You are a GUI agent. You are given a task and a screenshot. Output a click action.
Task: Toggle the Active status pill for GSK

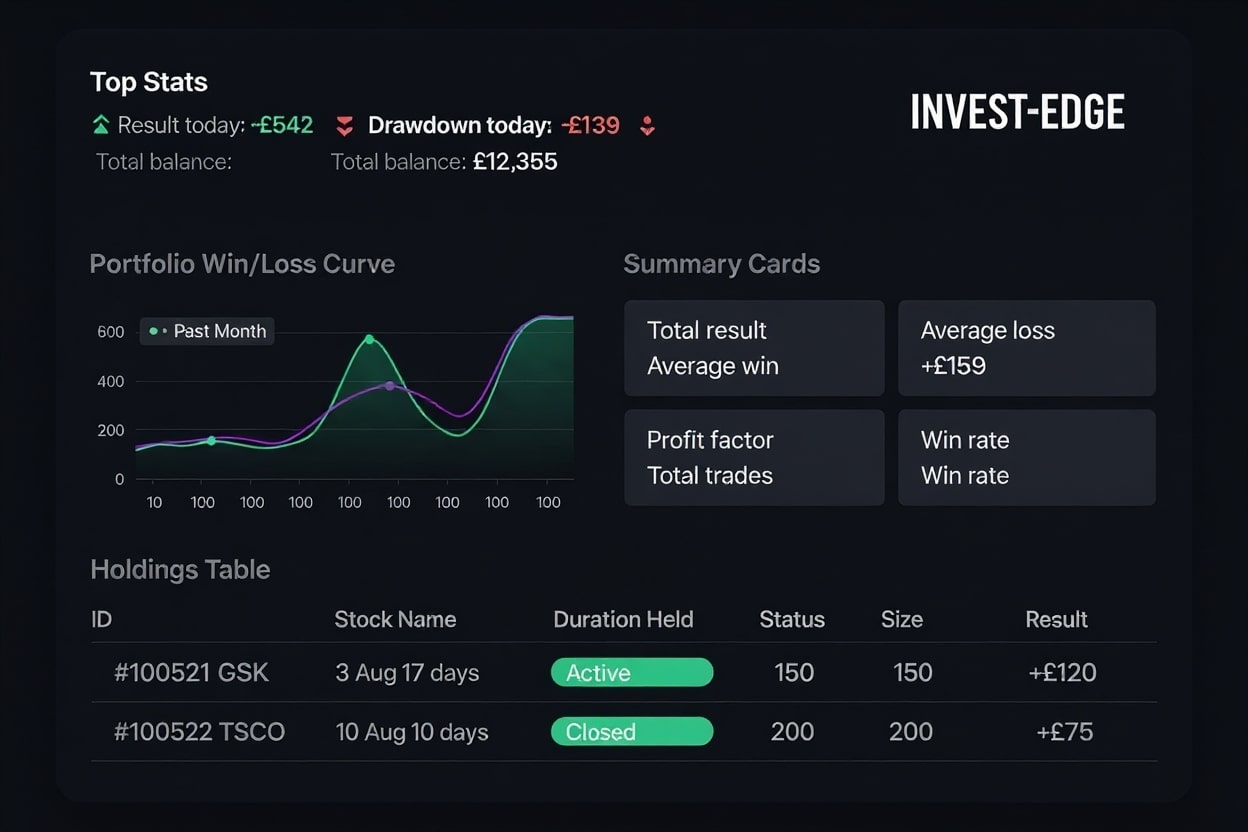pyautogui.click(x=631, y=672)
